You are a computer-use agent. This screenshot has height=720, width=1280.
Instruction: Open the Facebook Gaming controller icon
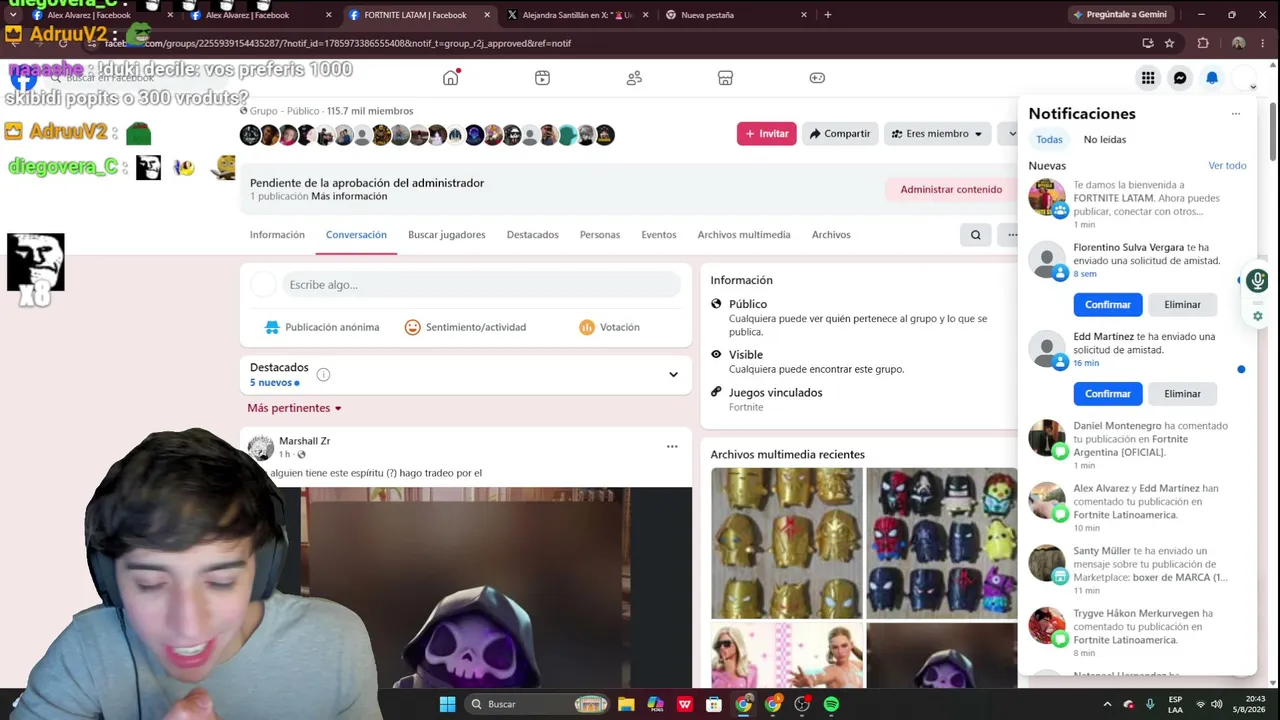coord(817,78)
